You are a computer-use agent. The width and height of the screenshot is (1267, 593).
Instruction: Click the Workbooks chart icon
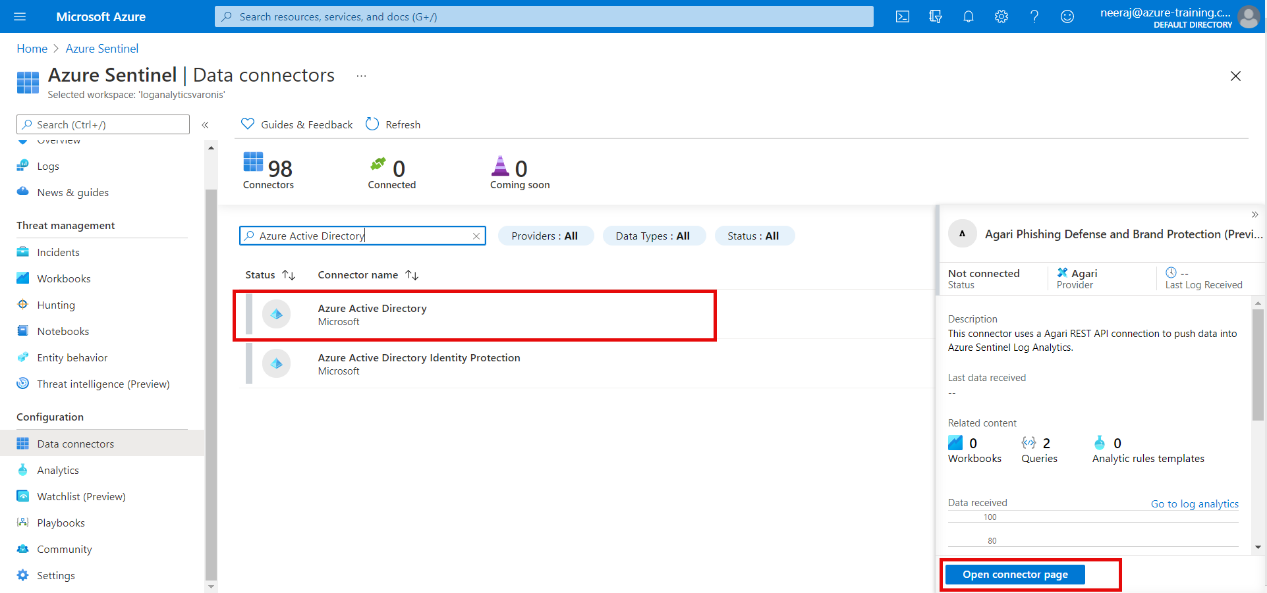pos(23,278)
